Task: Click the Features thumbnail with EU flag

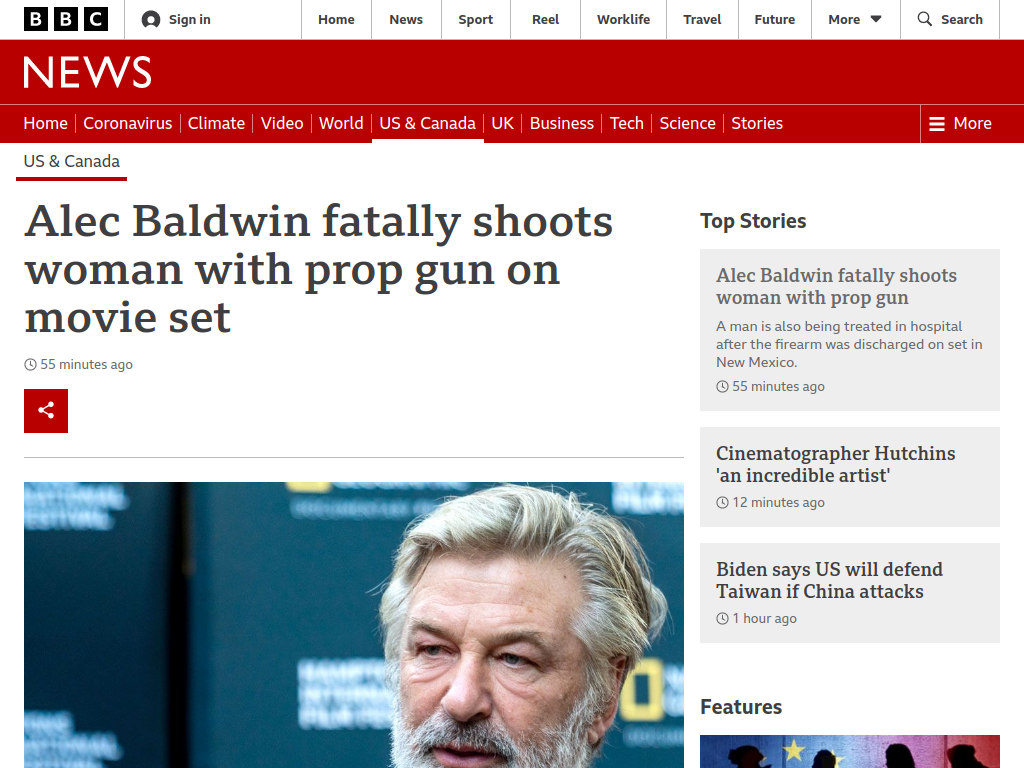Action: pyautogui.click(x=850, y=752)
